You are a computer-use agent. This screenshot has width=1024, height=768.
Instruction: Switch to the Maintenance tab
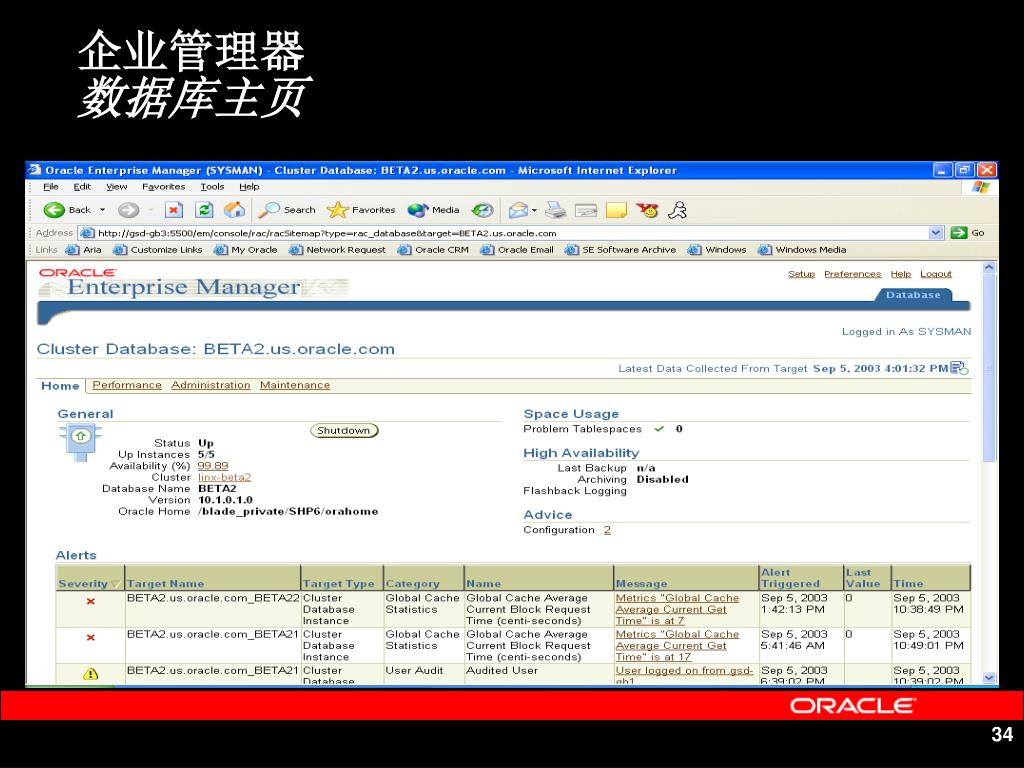tap(295, 385)
